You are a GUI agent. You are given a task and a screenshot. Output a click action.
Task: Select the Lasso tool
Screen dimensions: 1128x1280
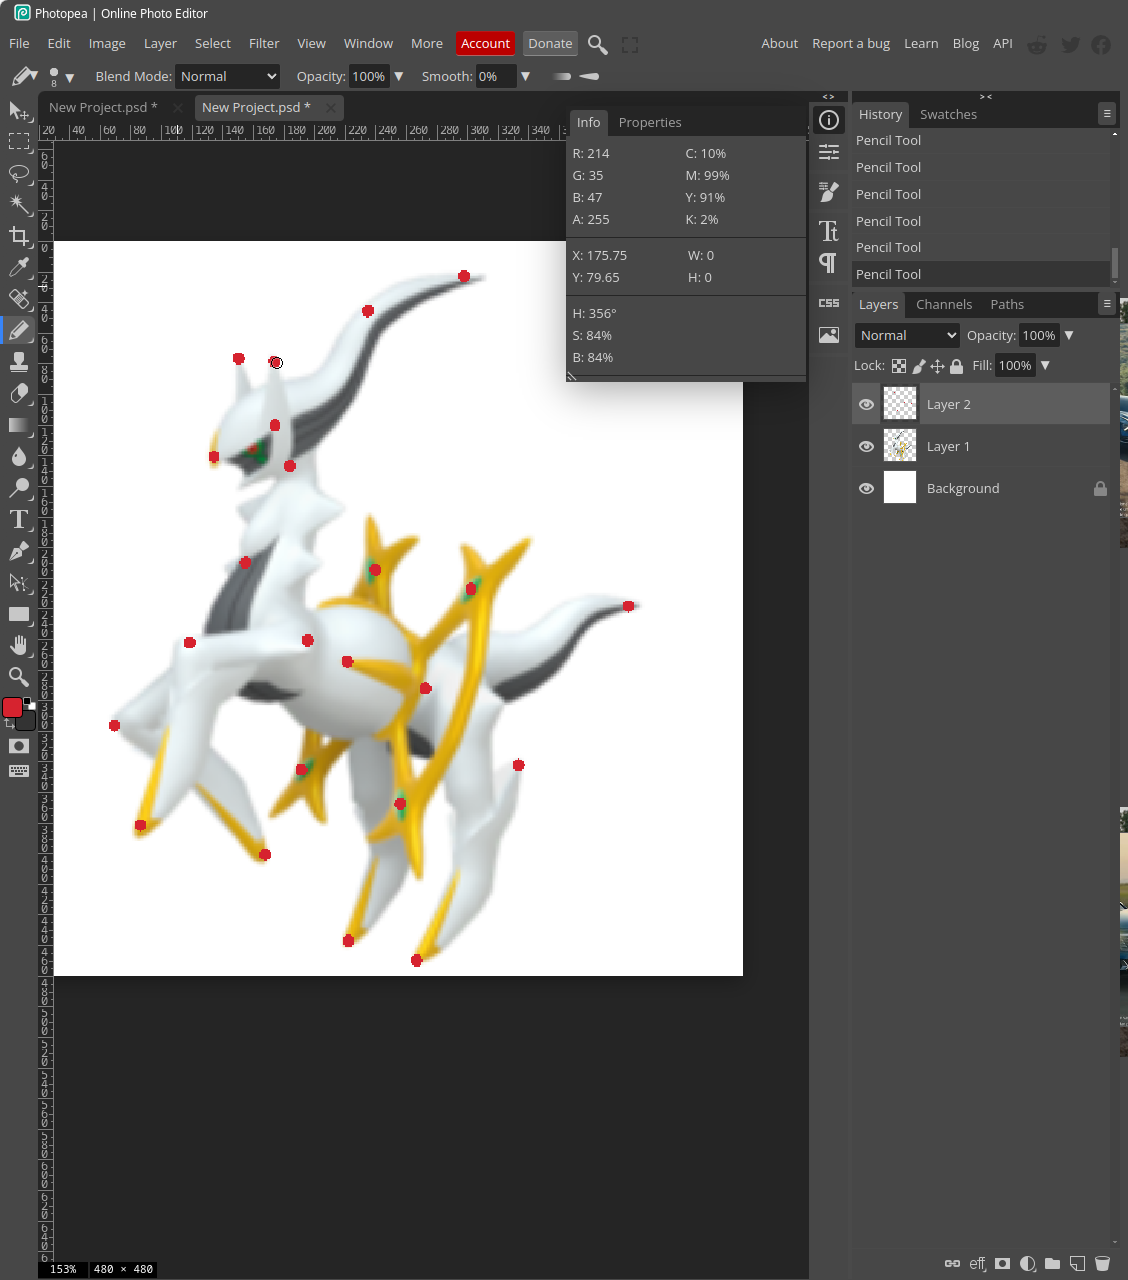coord(18,173)
